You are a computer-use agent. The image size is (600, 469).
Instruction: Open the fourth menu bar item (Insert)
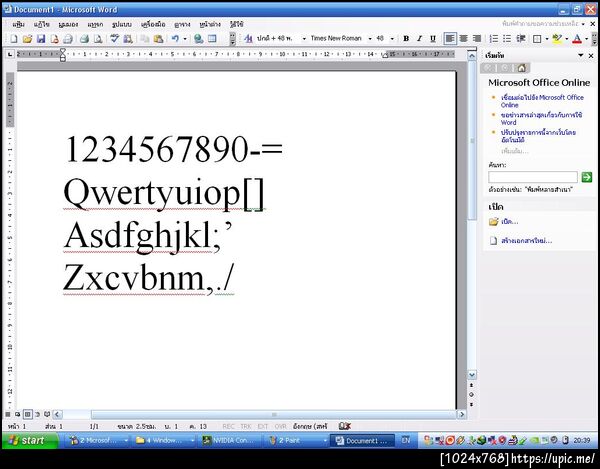tap(95, 24)
